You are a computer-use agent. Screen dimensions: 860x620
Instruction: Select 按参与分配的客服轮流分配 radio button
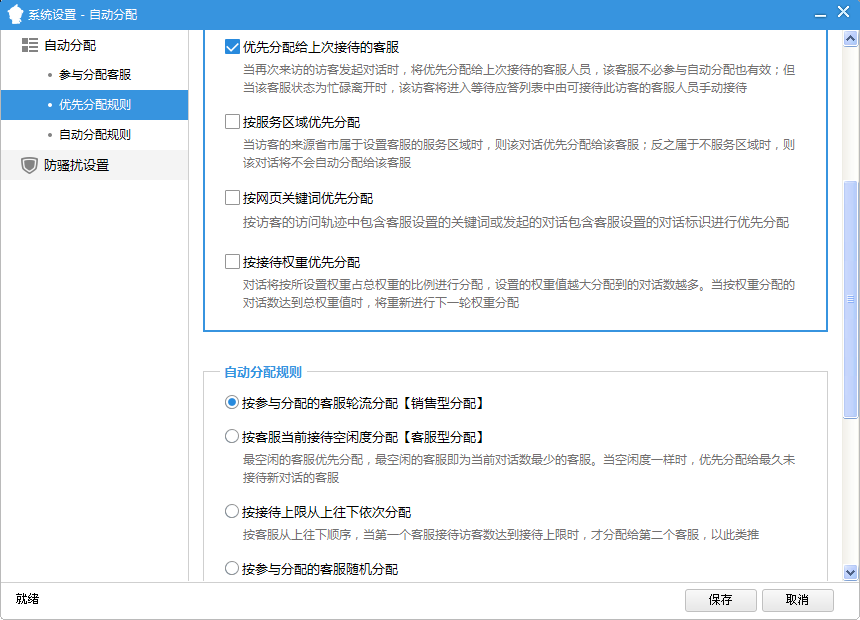(232, 403)
